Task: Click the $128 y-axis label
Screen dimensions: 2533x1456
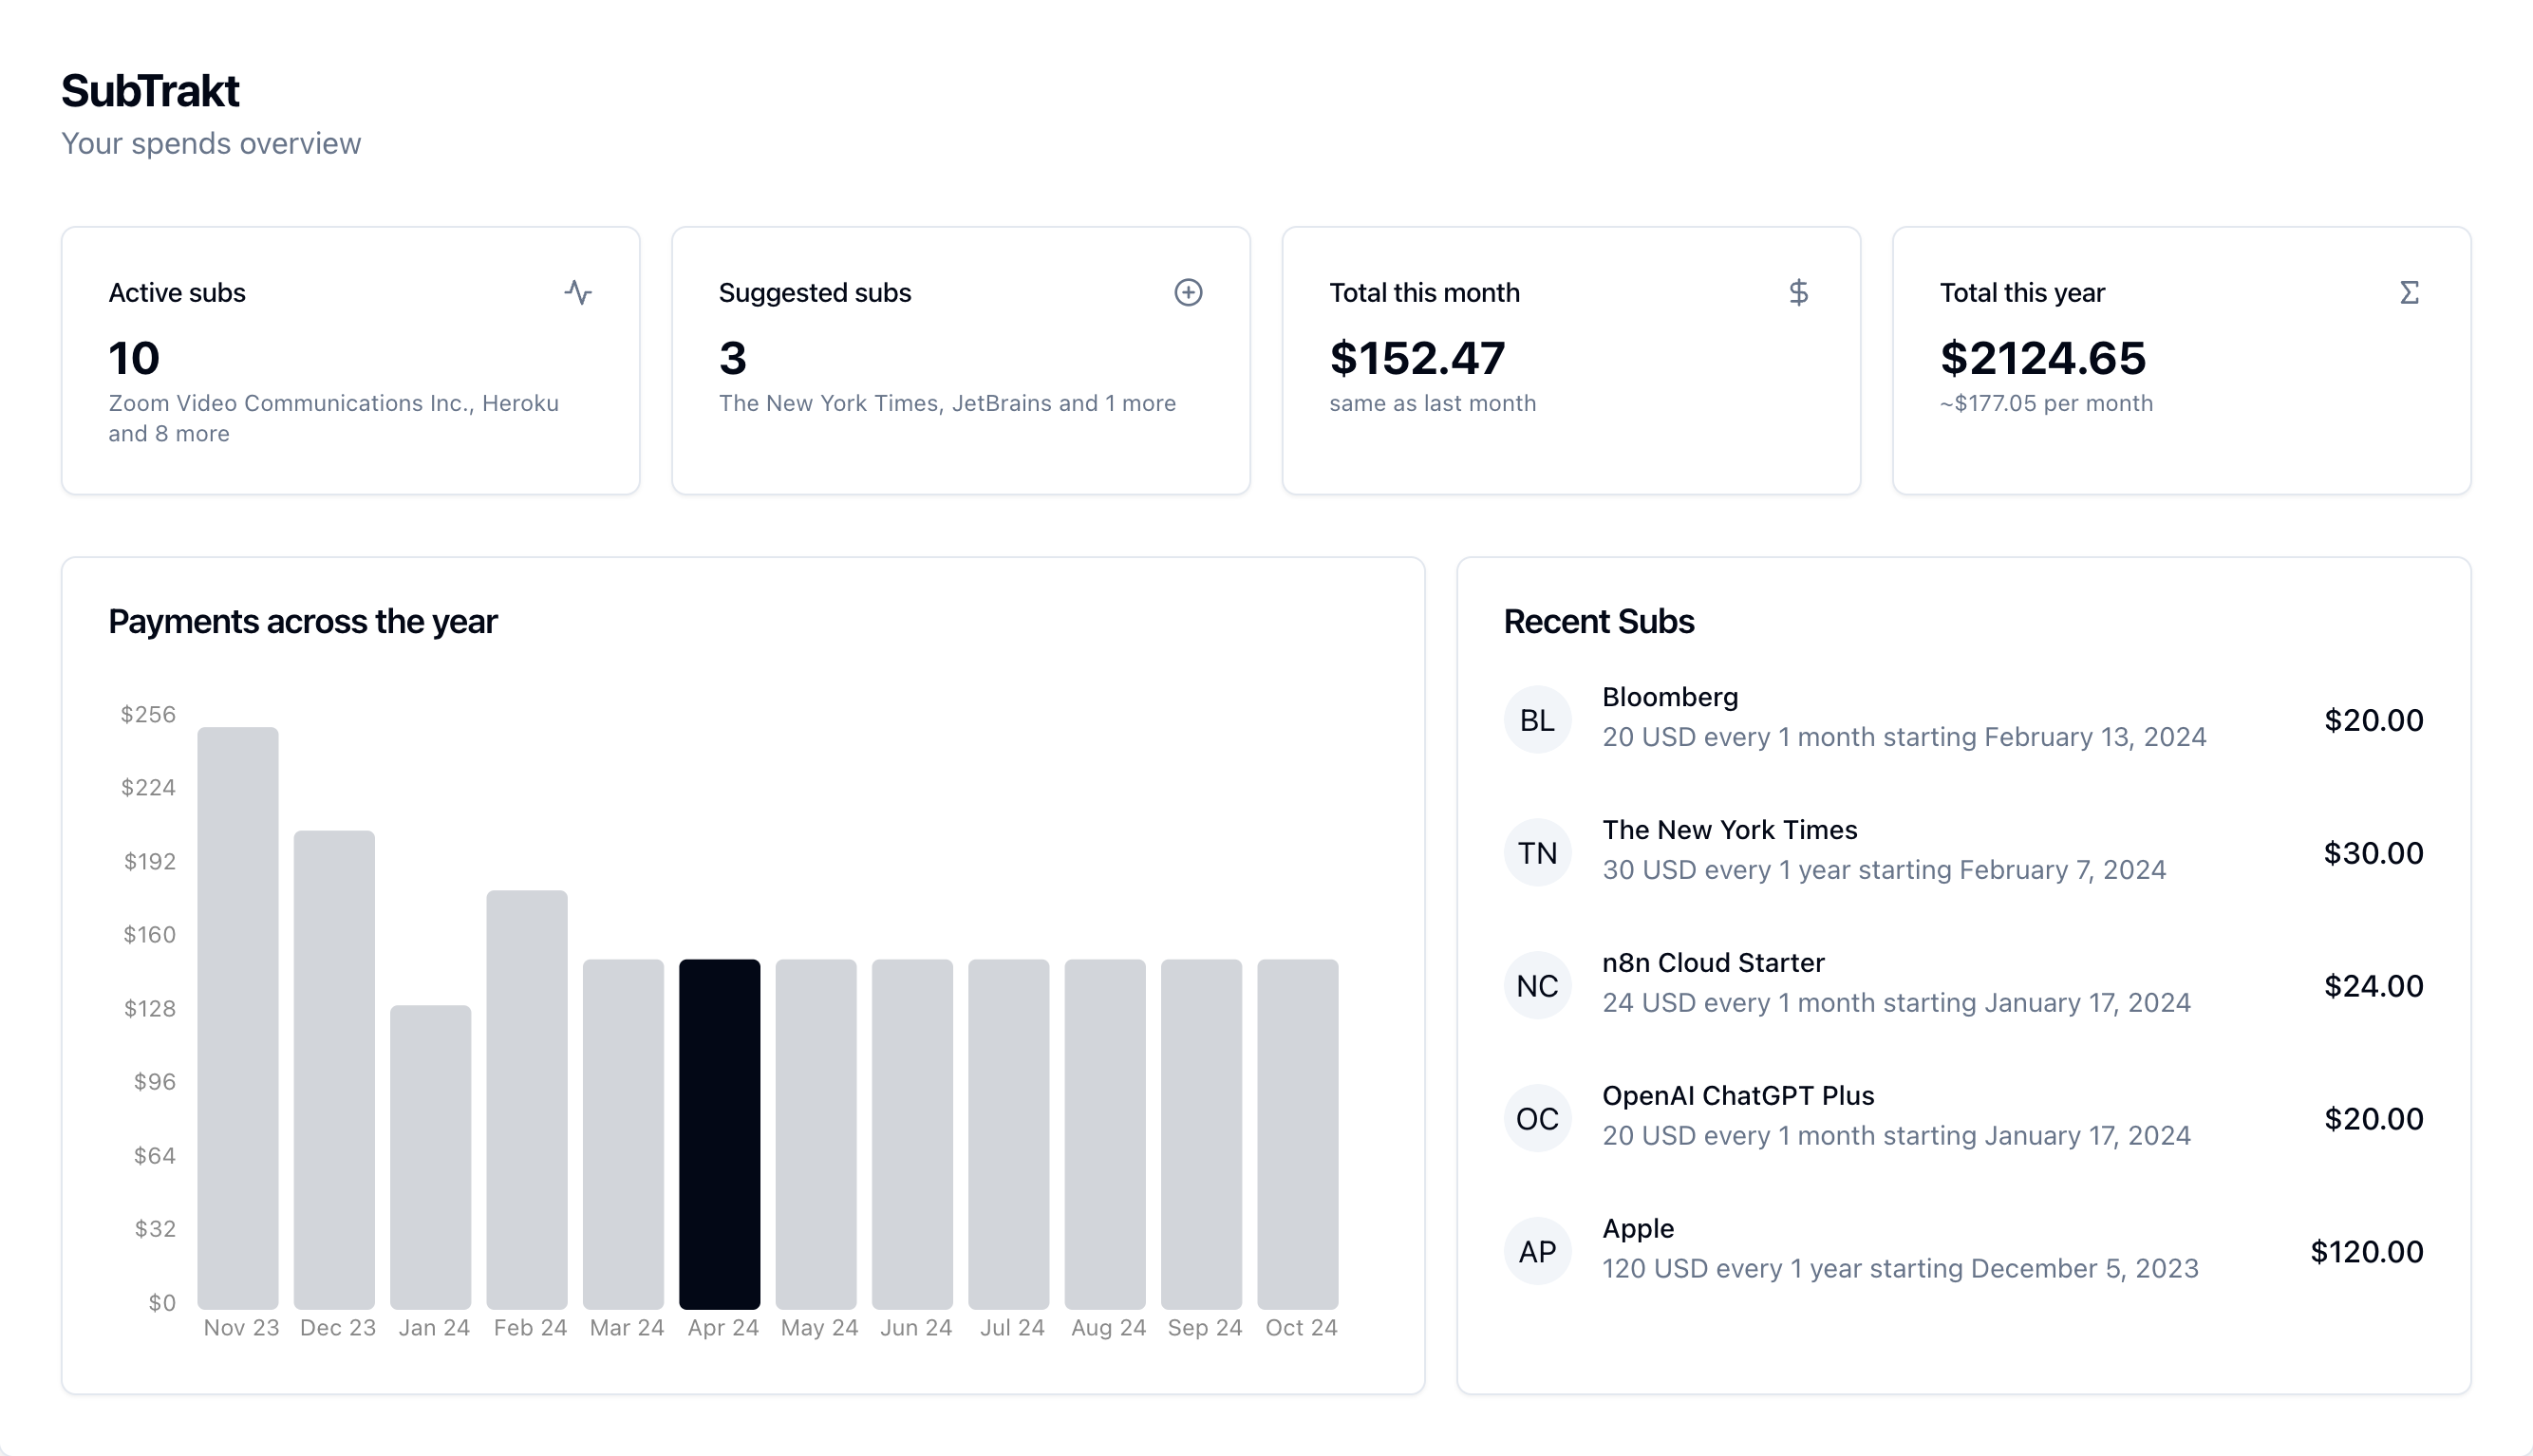Action: pyautogui.click(x=150, y=1009)
